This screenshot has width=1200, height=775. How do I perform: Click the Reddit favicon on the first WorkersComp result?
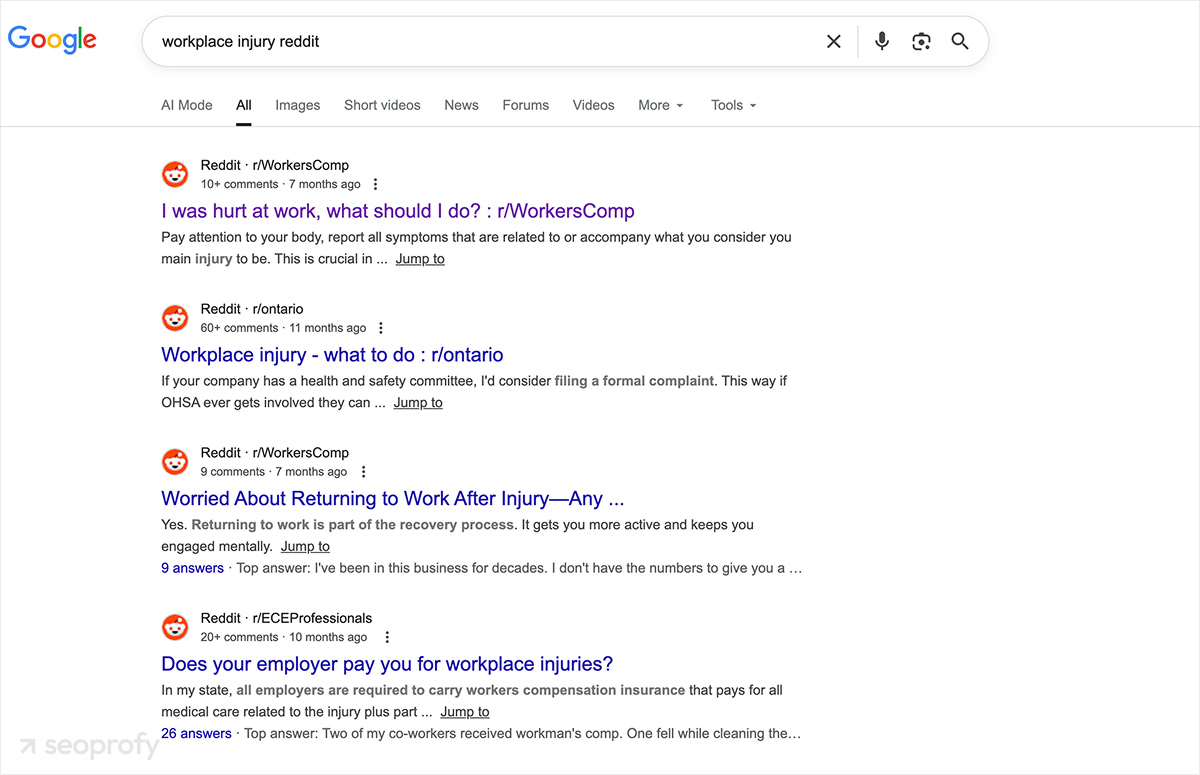click(x=175, y=174)
